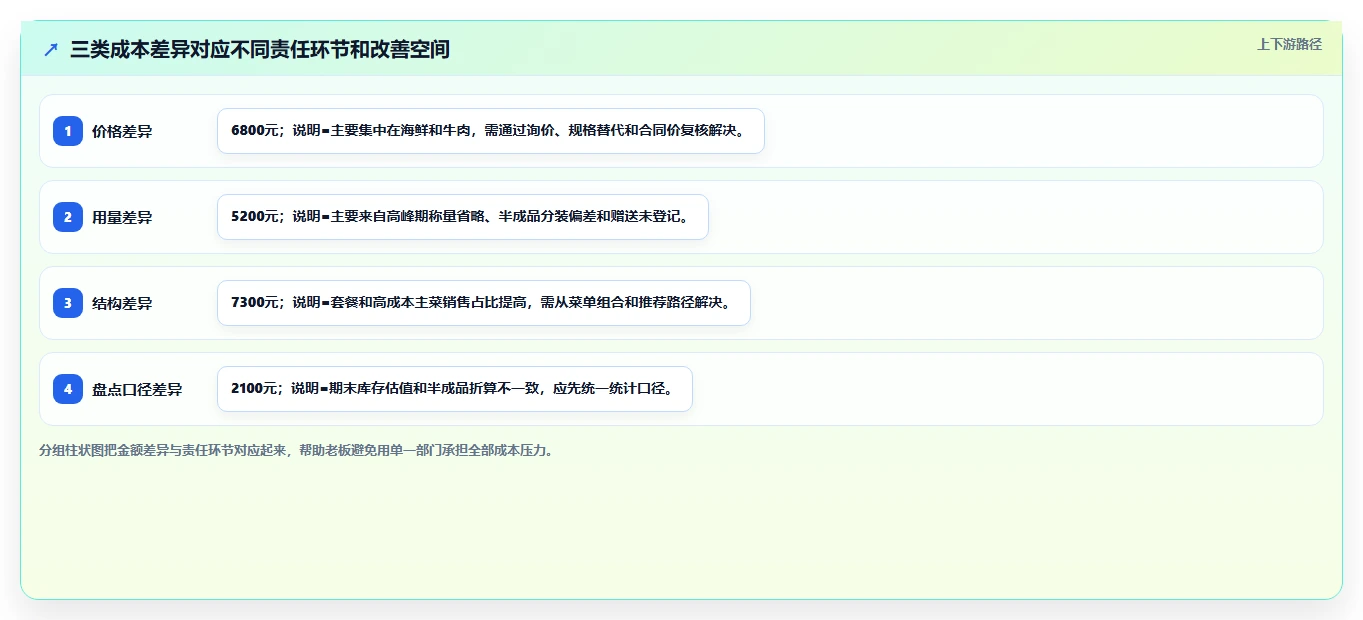This screenshot has height=620, width=1363.
Task: Click the number 4 badge for 盘点口径差异
Action: point(68,389)
